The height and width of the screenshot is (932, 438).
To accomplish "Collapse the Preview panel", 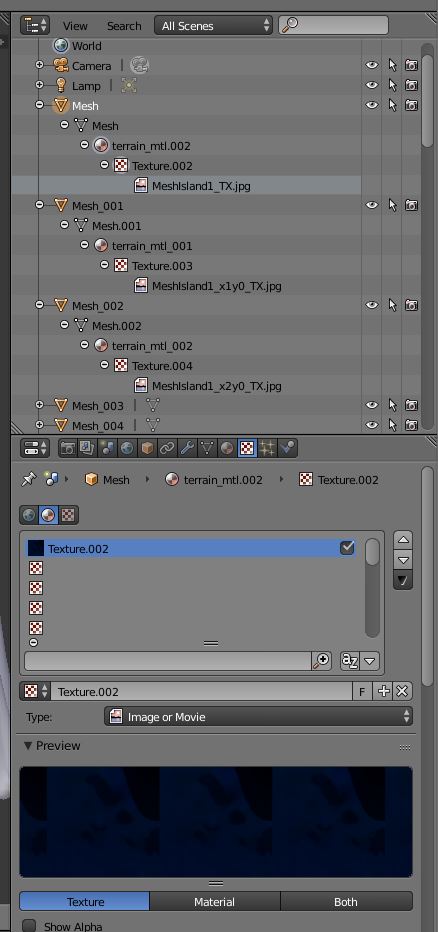I will click(28, 745).
